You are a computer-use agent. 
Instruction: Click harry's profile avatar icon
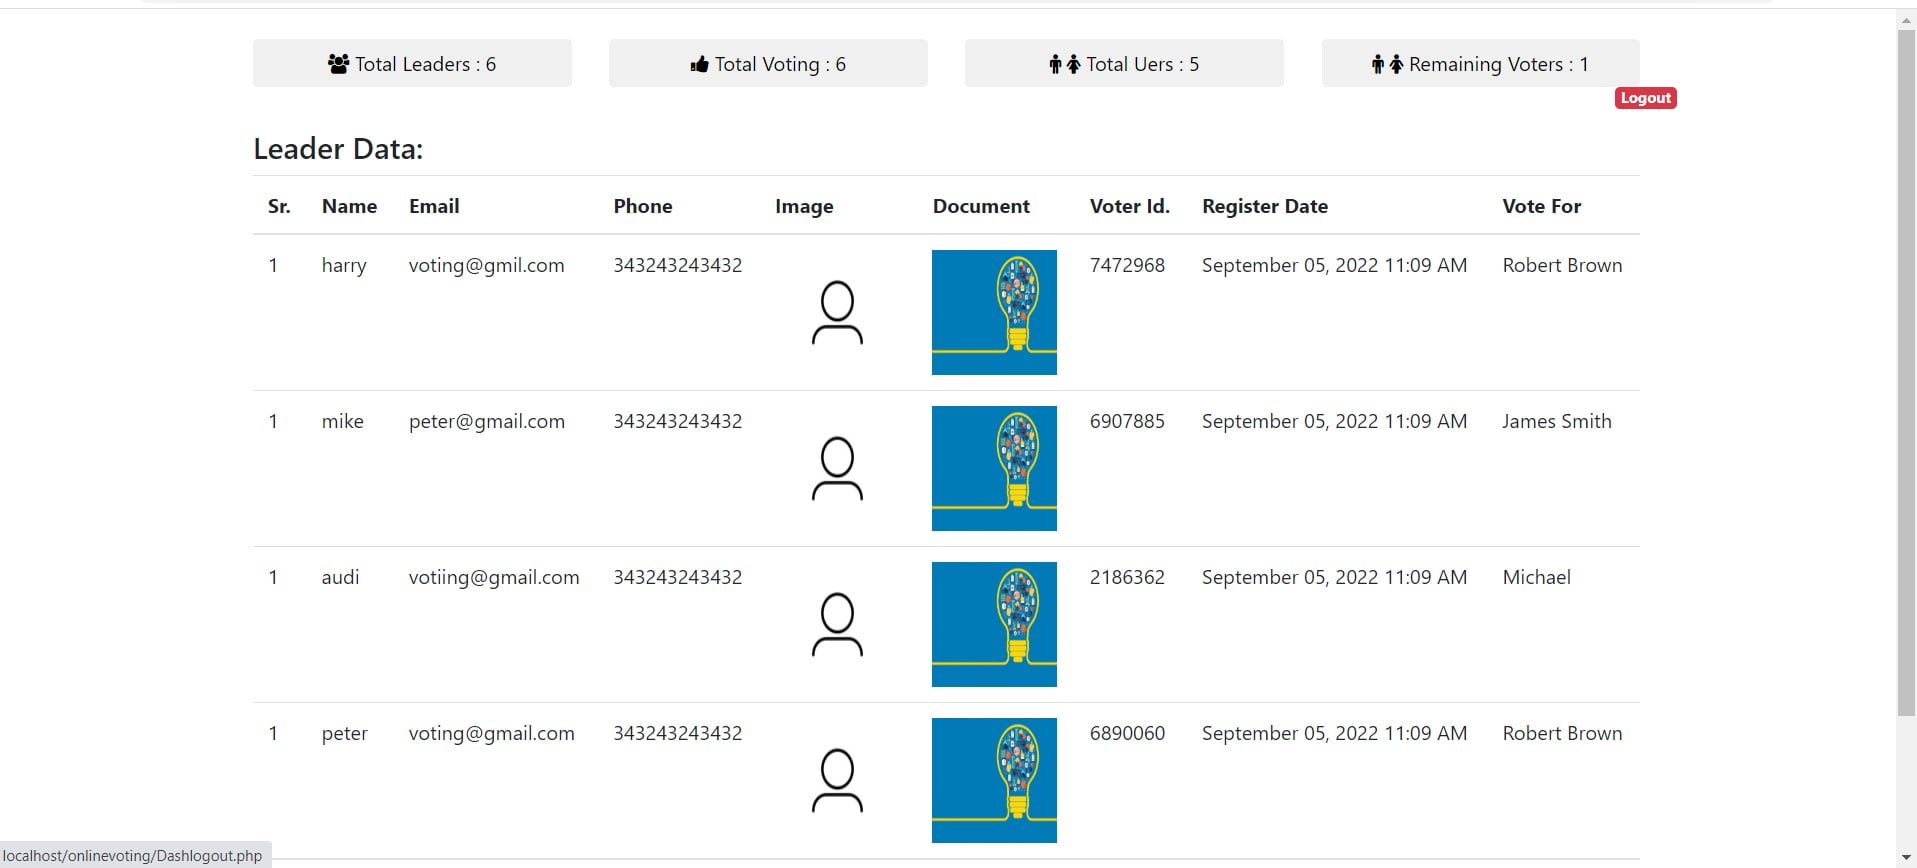pyautogui.click(x=837, y=313)
